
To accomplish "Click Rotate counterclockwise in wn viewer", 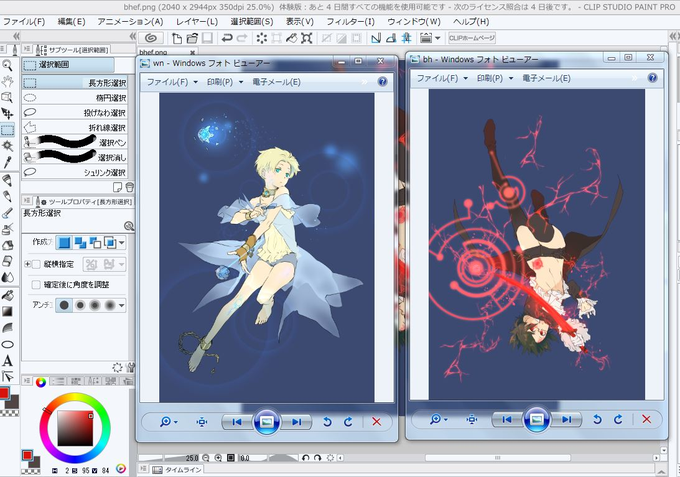I will pos(327,421).
